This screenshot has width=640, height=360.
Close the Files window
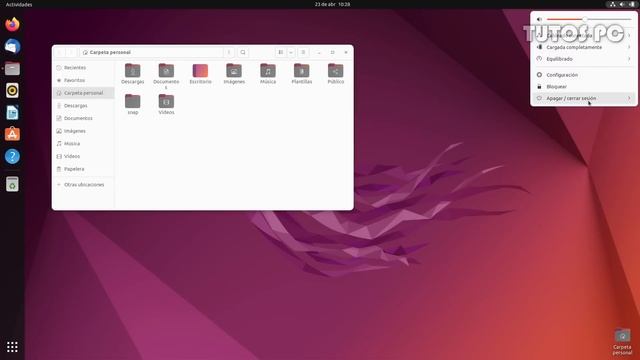(x=346, y=52)
